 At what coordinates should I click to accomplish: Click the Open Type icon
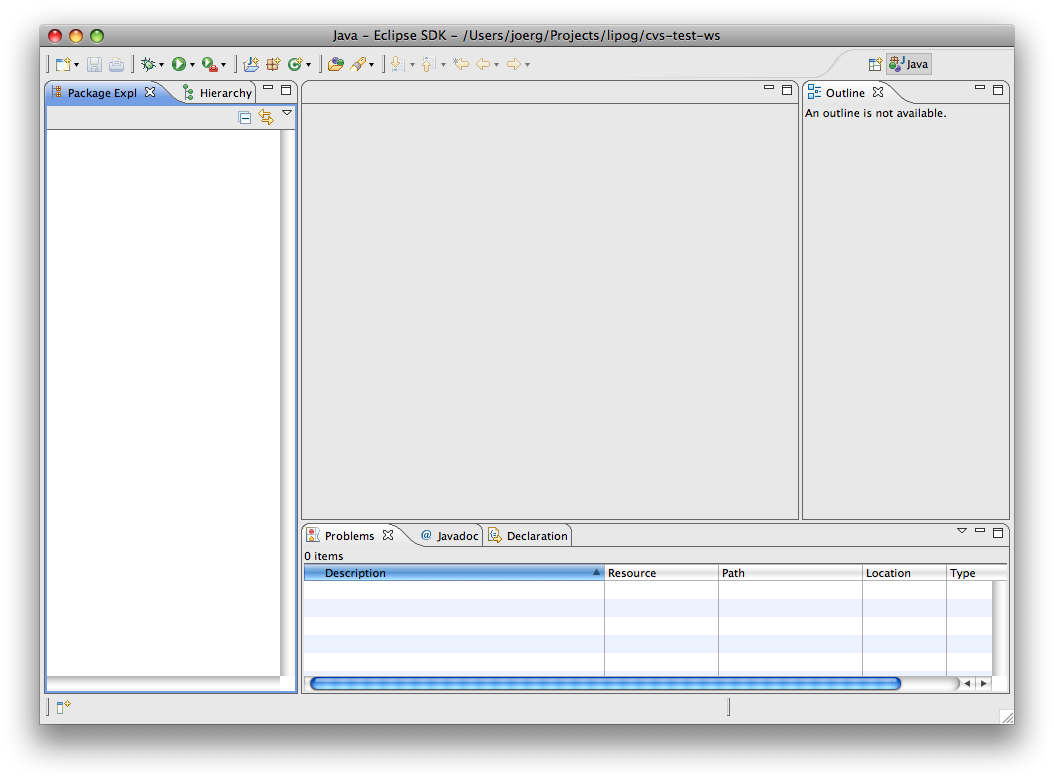pos(335,64)
